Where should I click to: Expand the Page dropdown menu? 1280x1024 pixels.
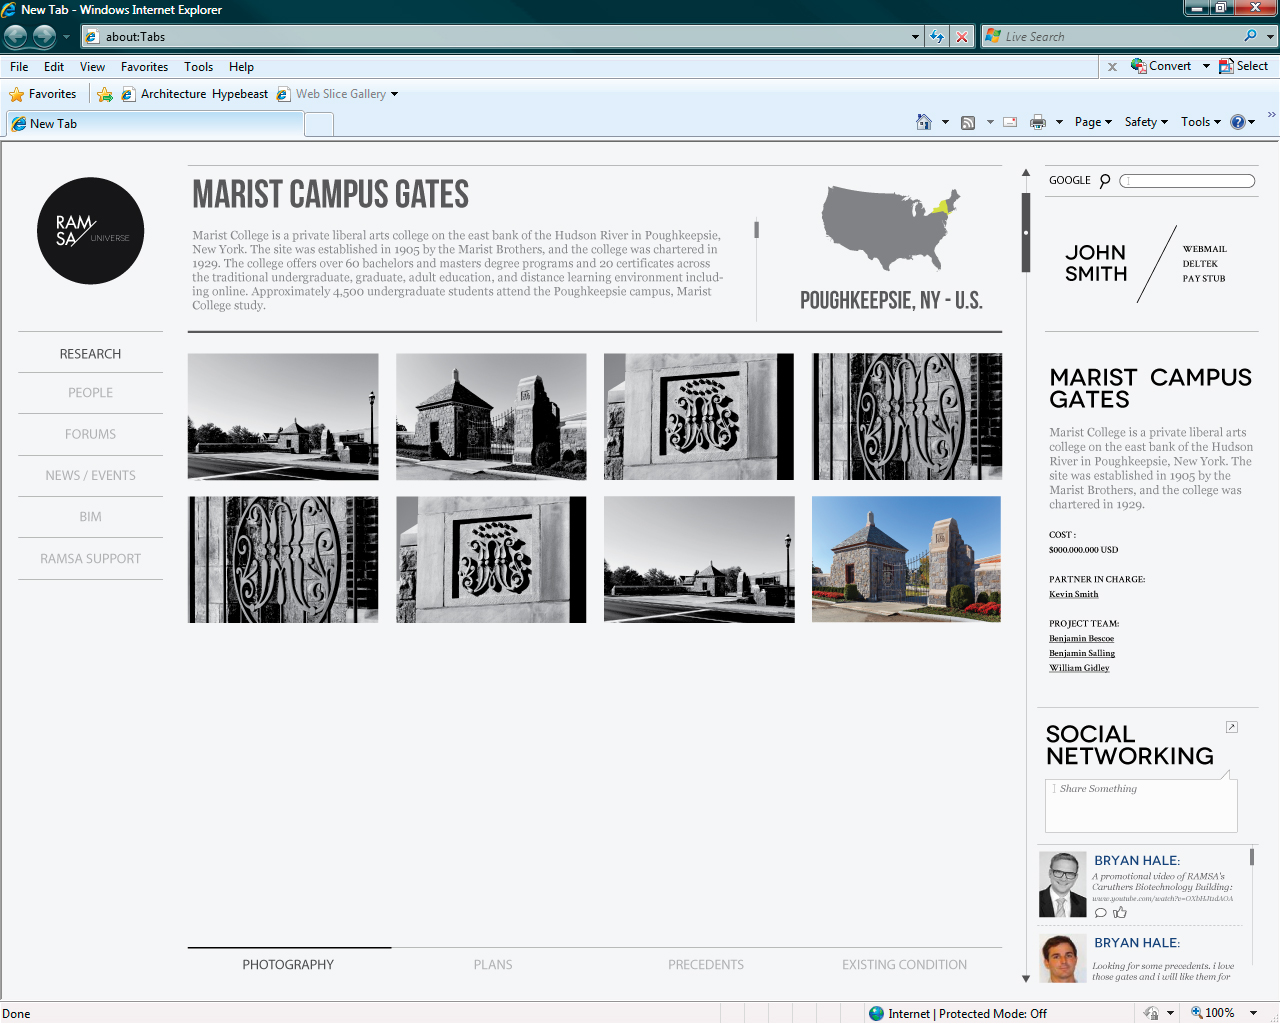1093,122
